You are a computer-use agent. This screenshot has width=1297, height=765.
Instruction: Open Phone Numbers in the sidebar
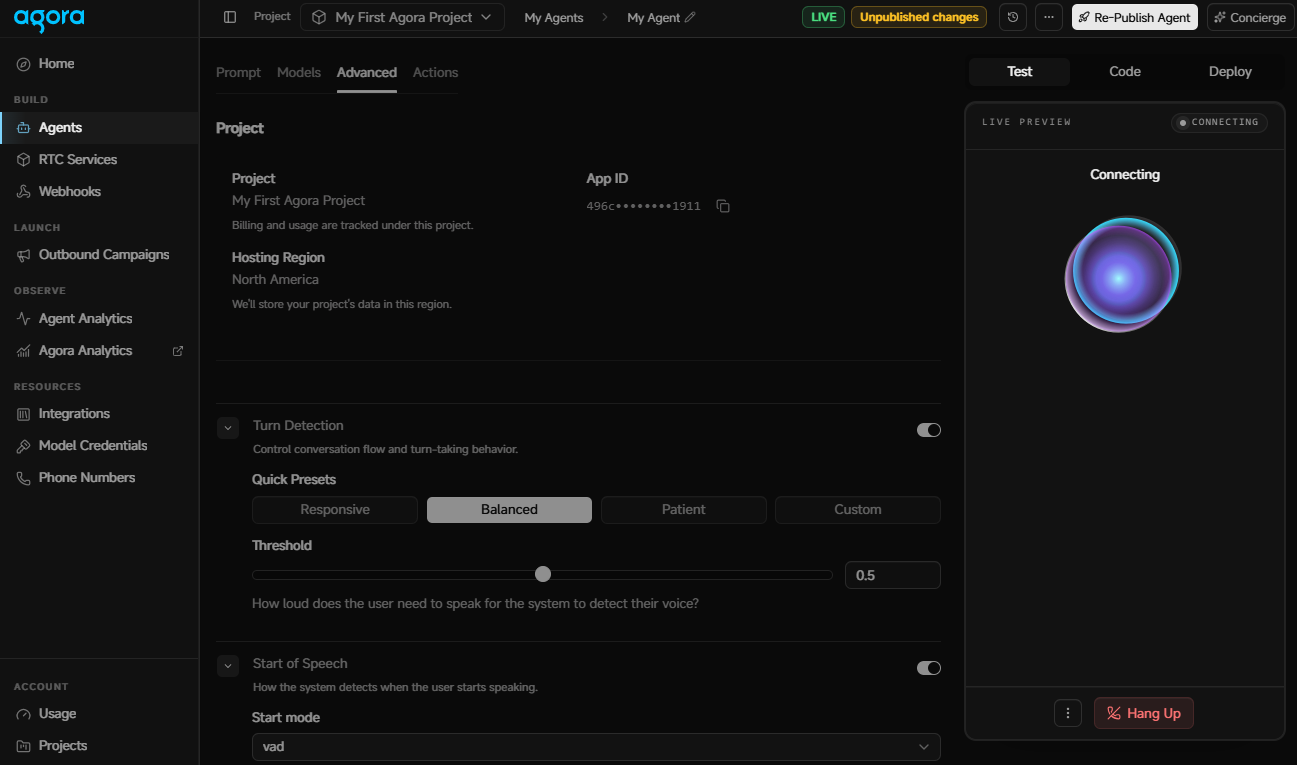(99, 478)
